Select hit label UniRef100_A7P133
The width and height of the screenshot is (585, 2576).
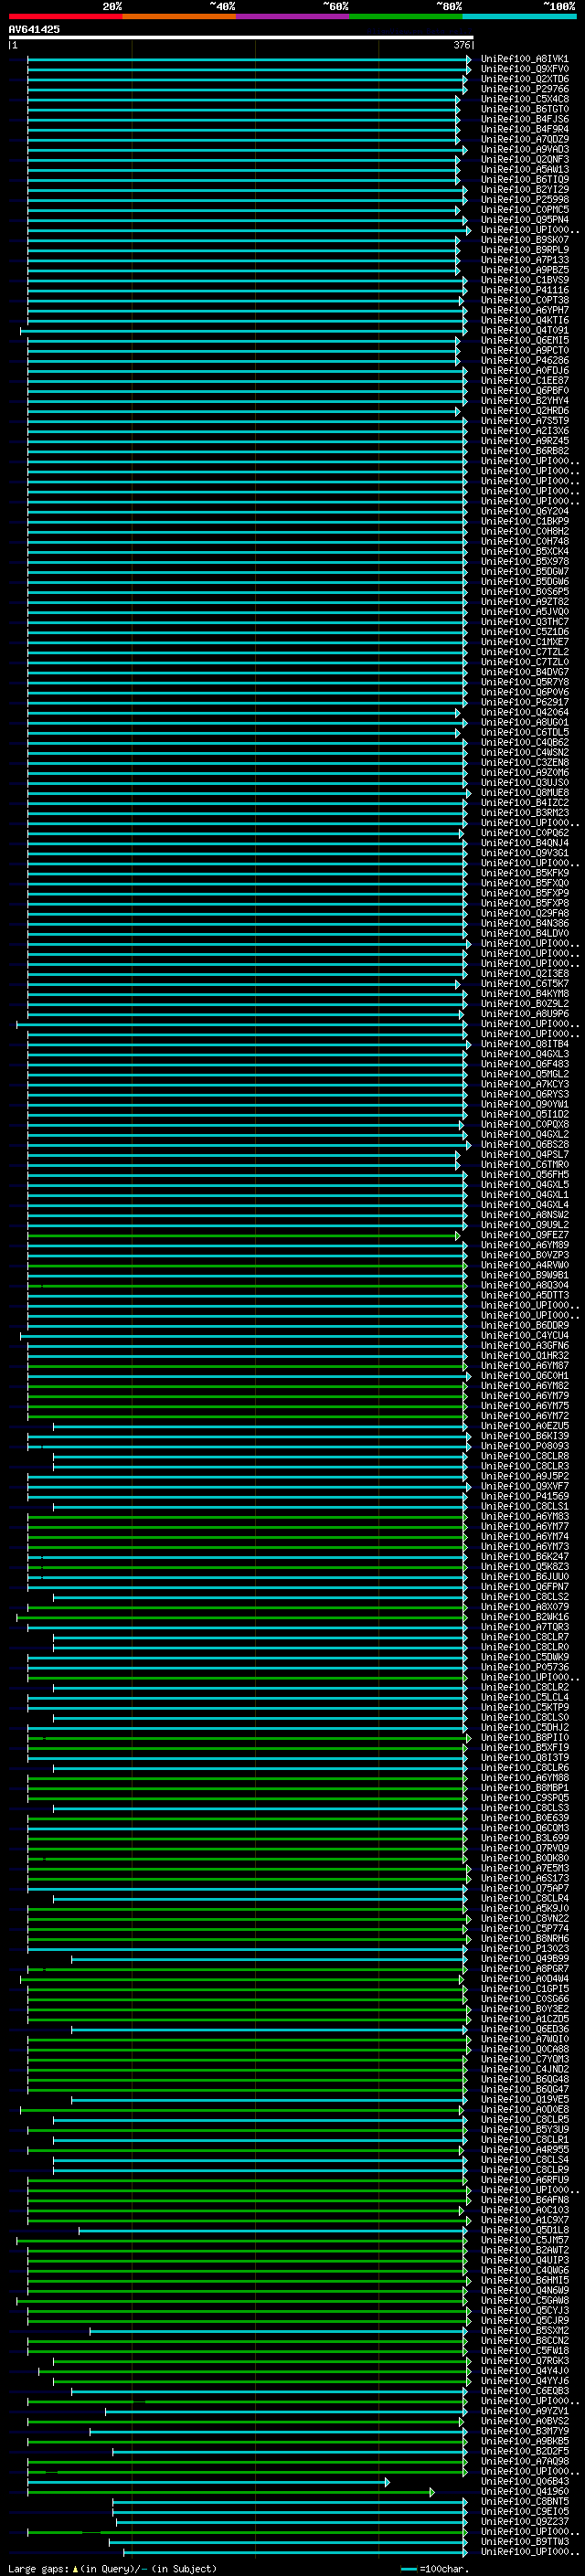[525, 260]
